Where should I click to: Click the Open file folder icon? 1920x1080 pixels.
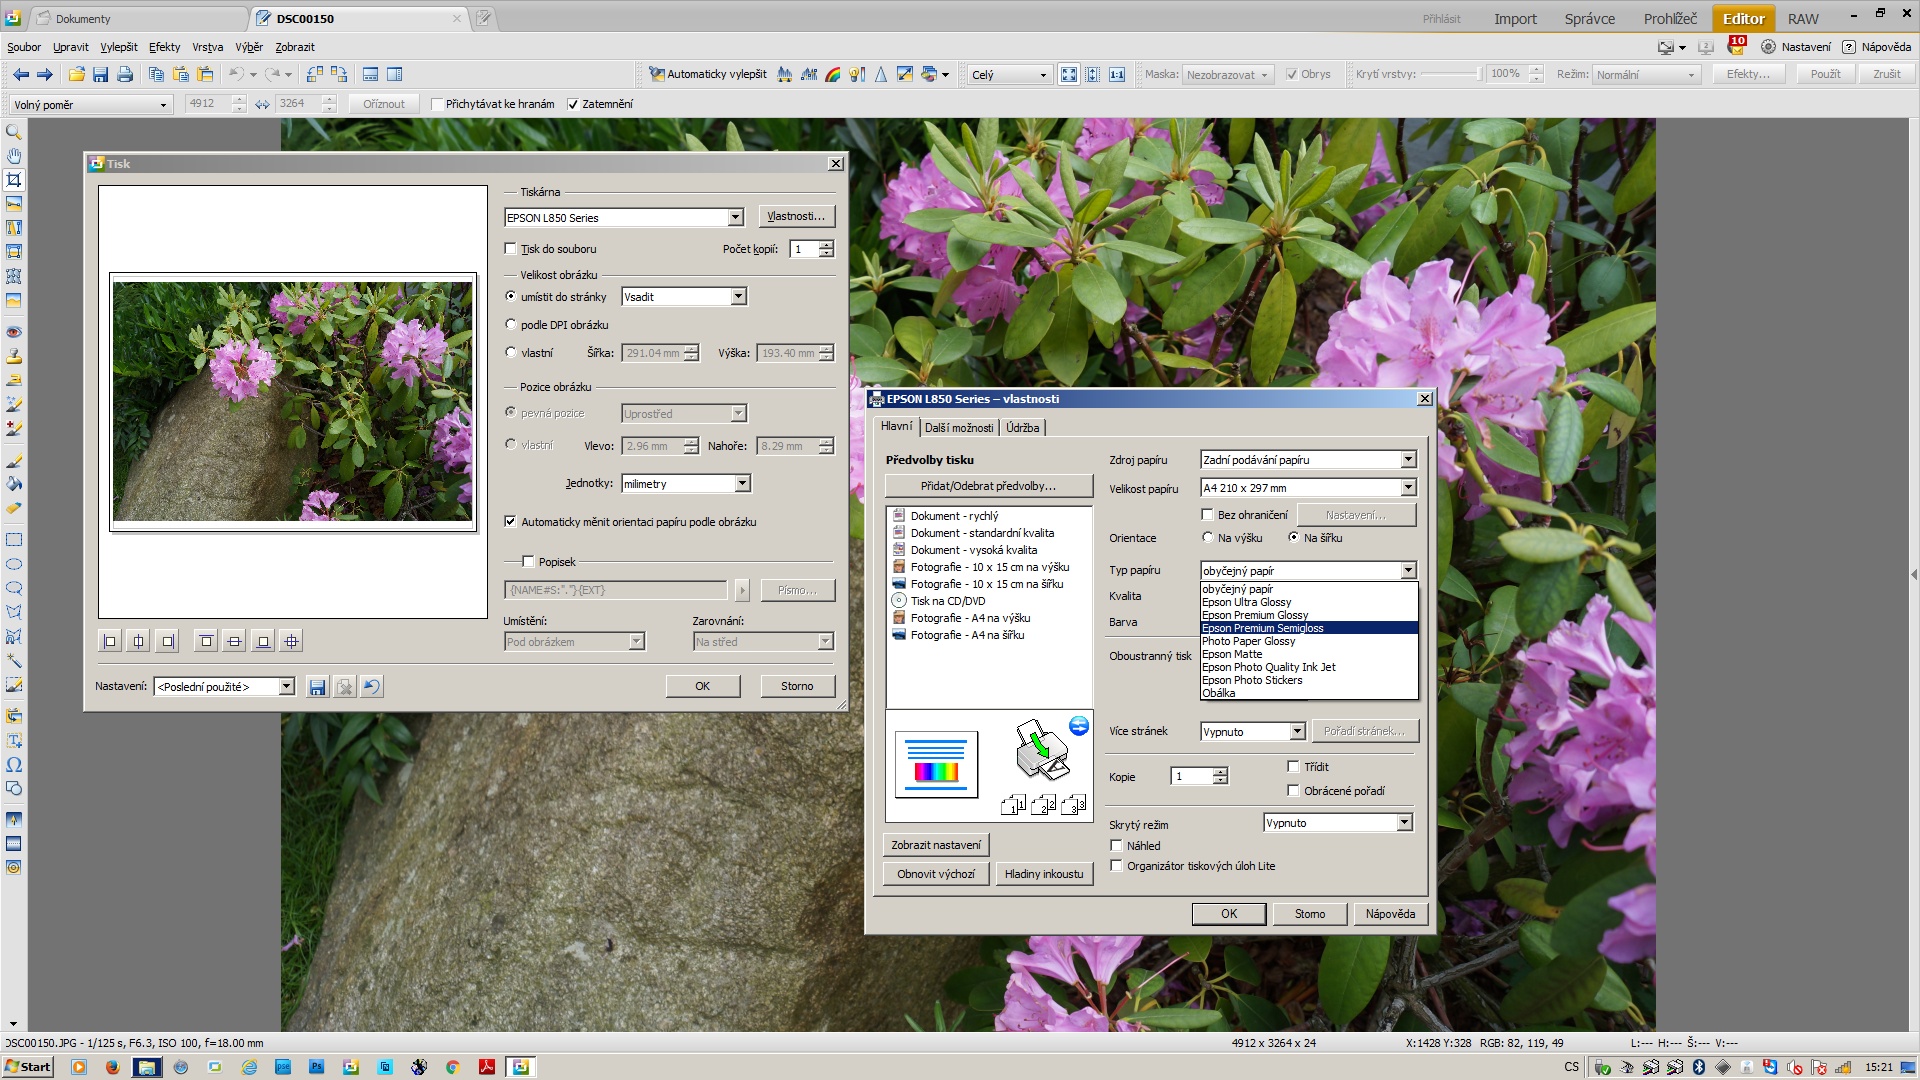click(76, 74)
